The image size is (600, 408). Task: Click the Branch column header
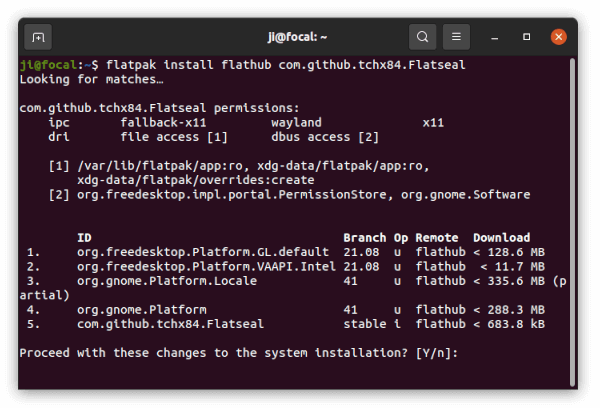[365, 238]
